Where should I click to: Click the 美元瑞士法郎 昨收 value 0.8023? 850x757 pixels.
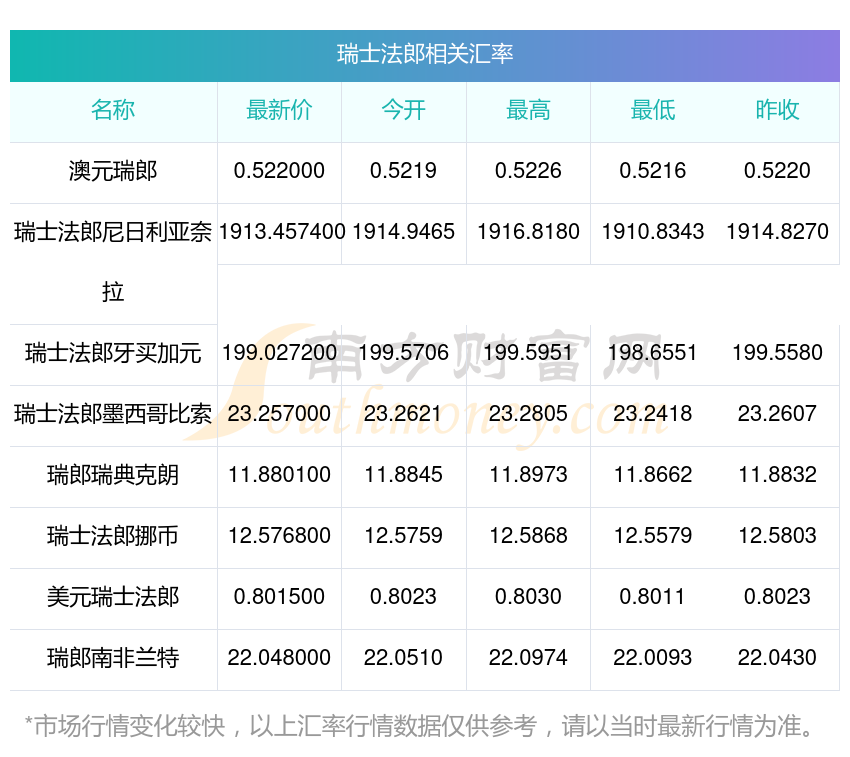(777, 597)
